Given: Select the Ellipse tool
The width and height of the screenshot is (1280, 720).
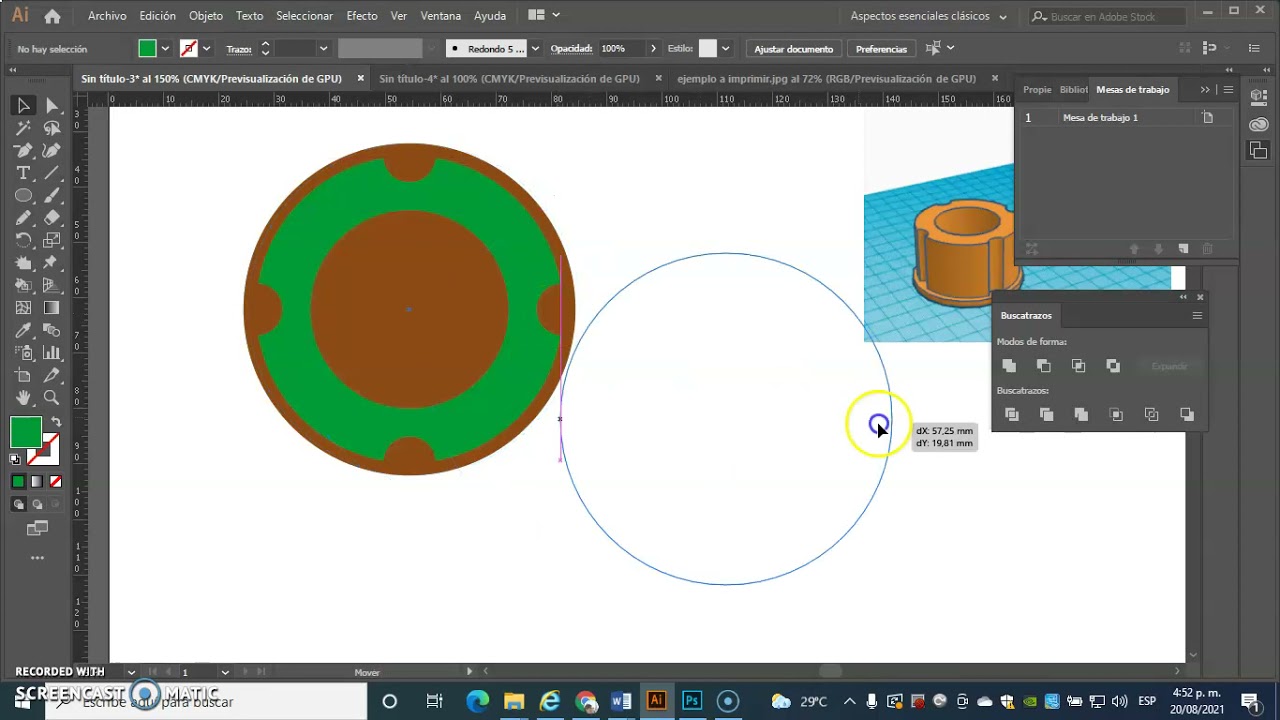Looking at the screenshot, I should click(x=23, y=196).
